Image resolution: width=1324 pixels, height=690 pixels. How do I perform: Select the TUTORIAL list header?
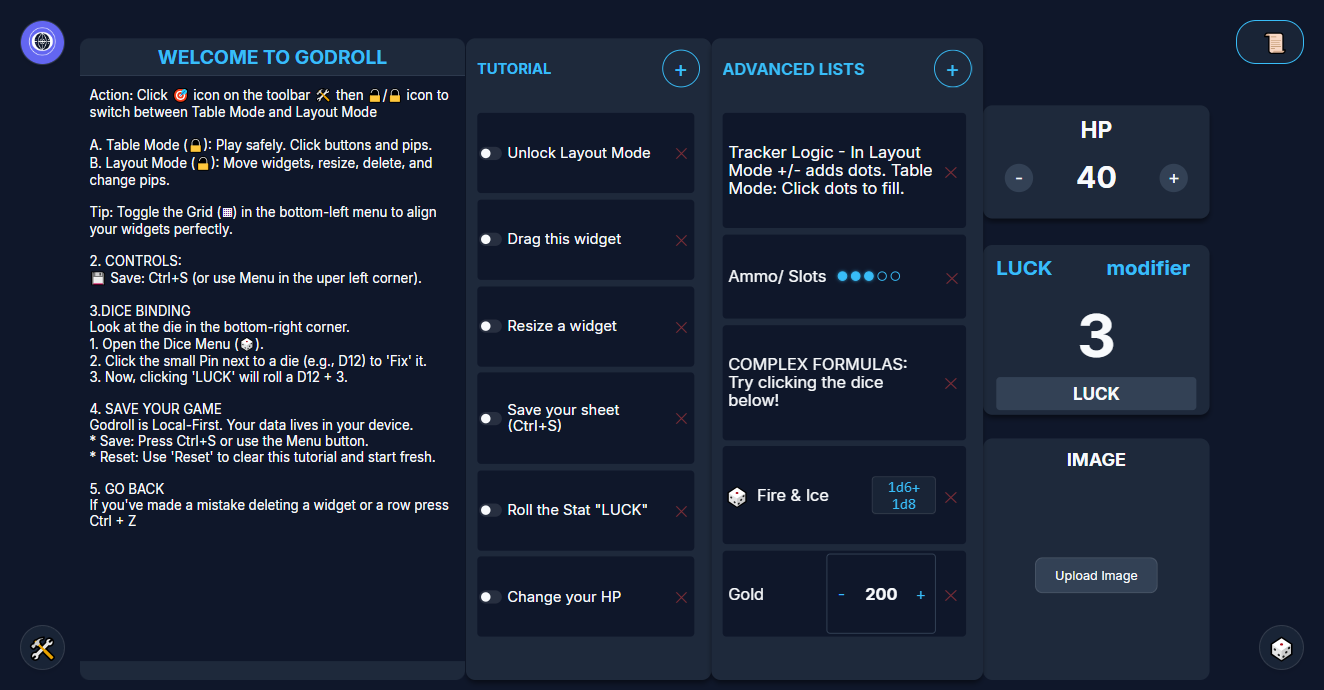point(514,69)
